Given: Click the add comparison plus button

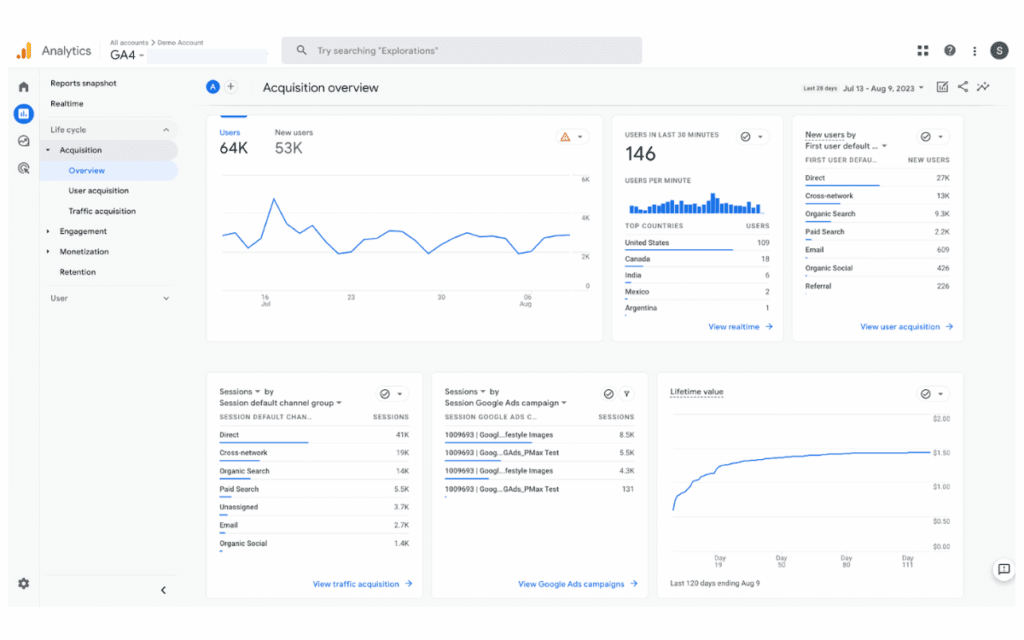Looking at the screenshot, I should pos(231,87).
